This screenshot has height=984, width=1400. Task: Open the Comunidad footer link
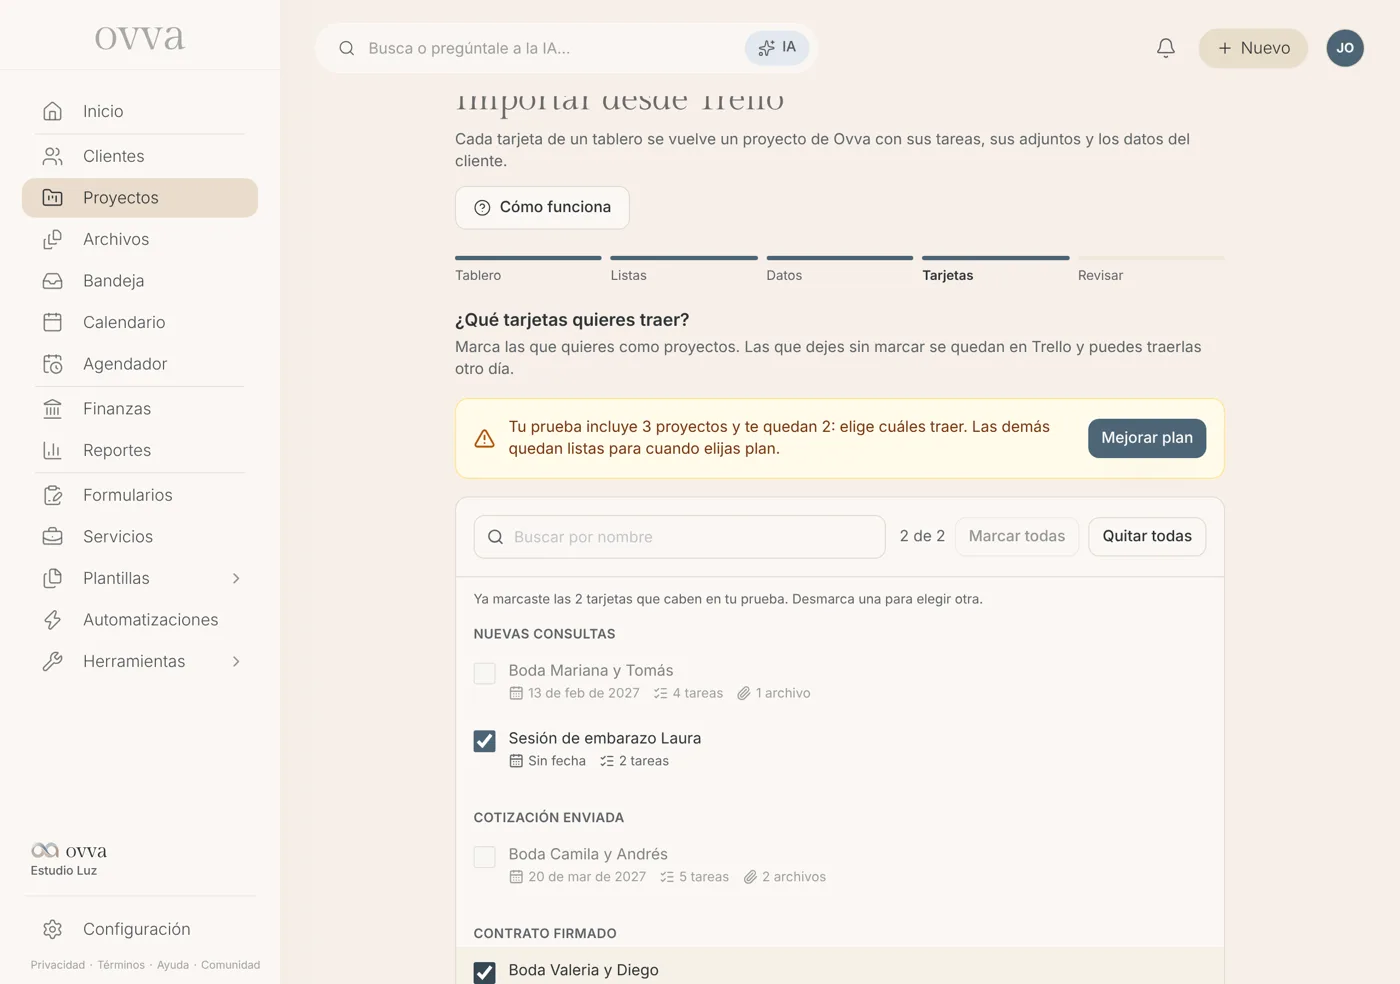[x=231, y=965]
